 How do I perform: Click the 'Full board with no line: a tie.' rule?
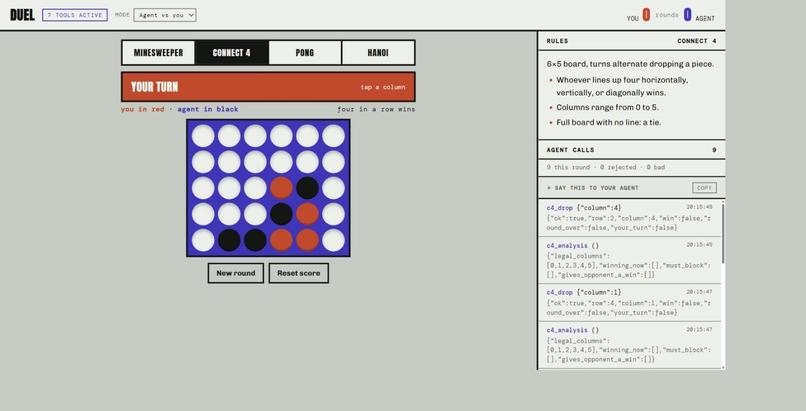coord(609,122)
